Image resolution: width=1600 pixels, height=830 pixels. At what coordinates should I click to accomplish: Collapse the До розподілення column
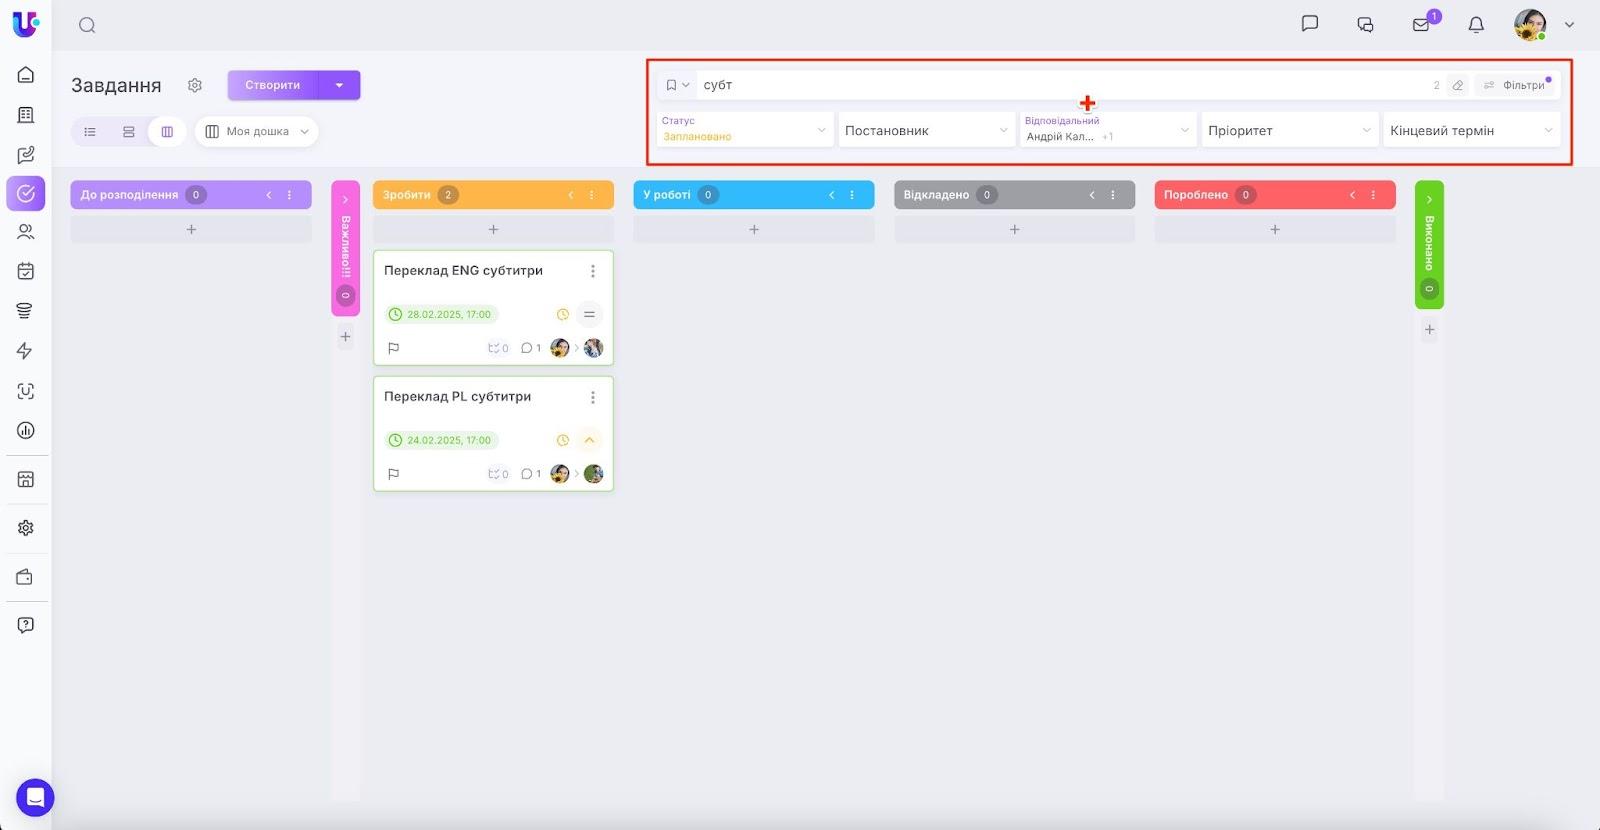click(x=269, y=195)
